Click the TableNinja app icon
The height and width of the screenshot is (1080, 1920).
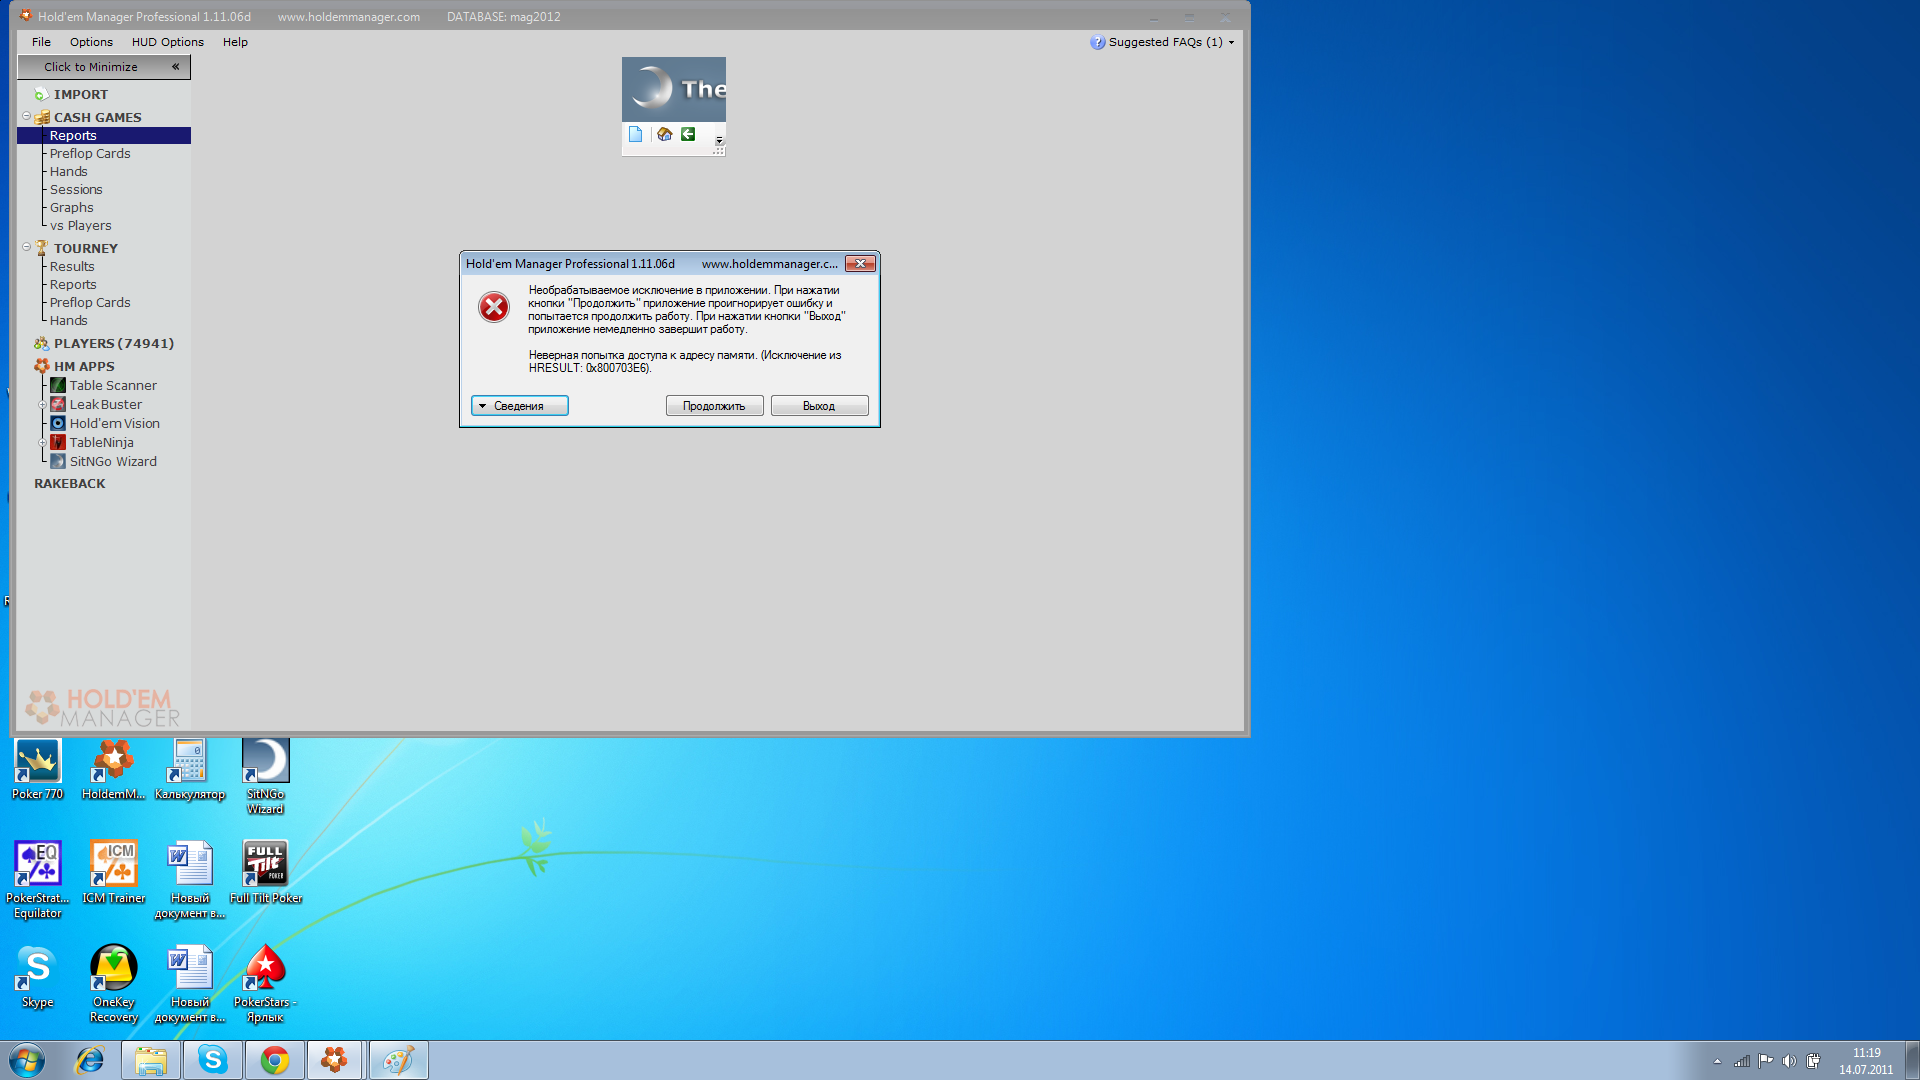coord(58,442)
